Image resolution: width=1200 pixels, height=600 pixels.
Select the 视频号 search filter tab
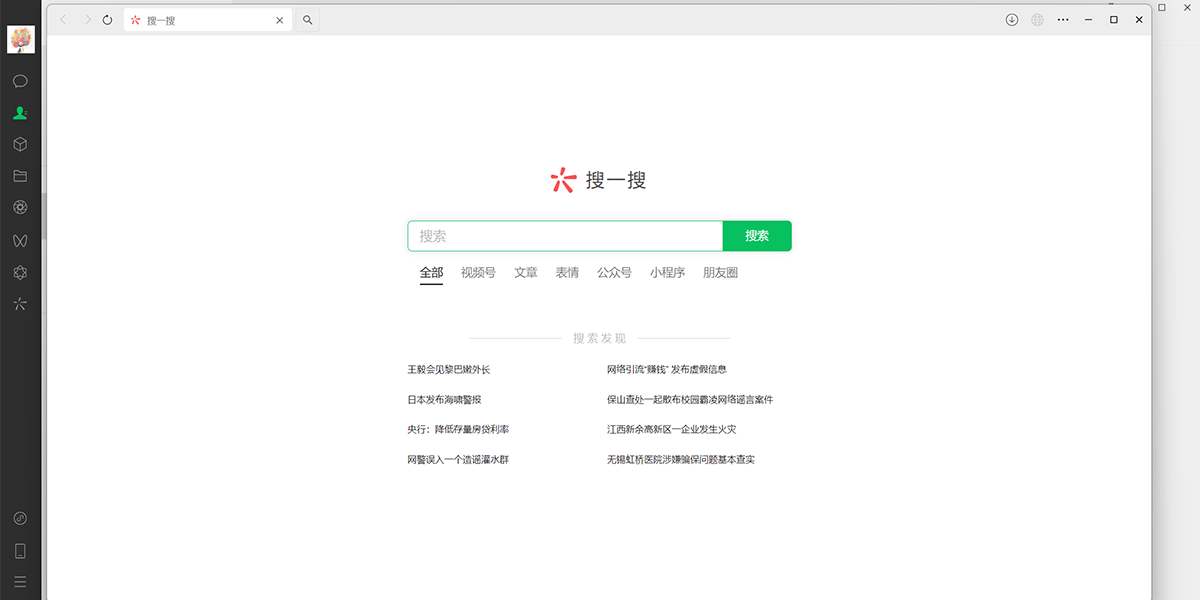click(478, 272)
